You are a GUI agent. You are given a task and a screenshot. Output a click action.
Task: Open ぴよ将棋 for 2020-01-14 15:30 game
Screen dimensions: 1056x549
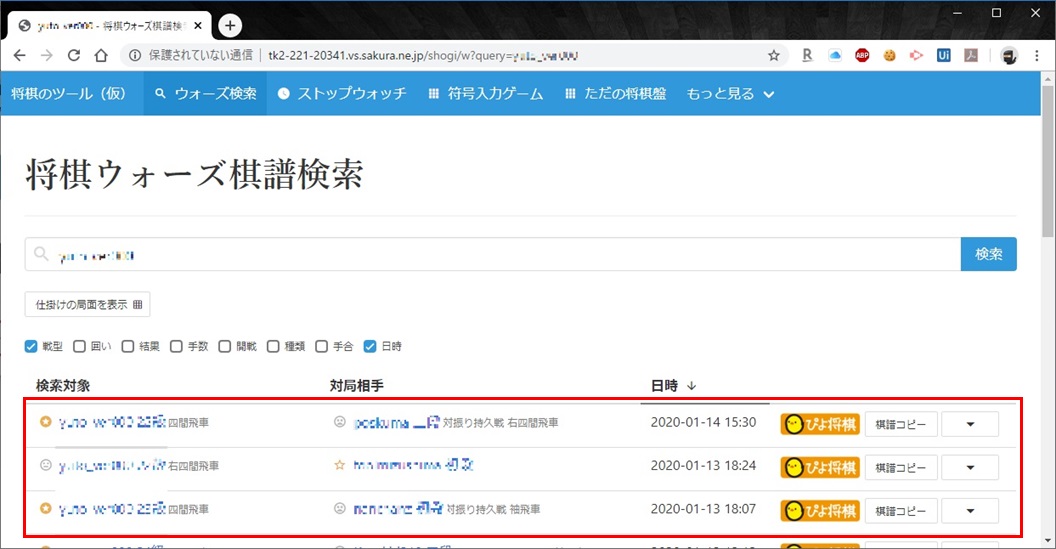820,424
